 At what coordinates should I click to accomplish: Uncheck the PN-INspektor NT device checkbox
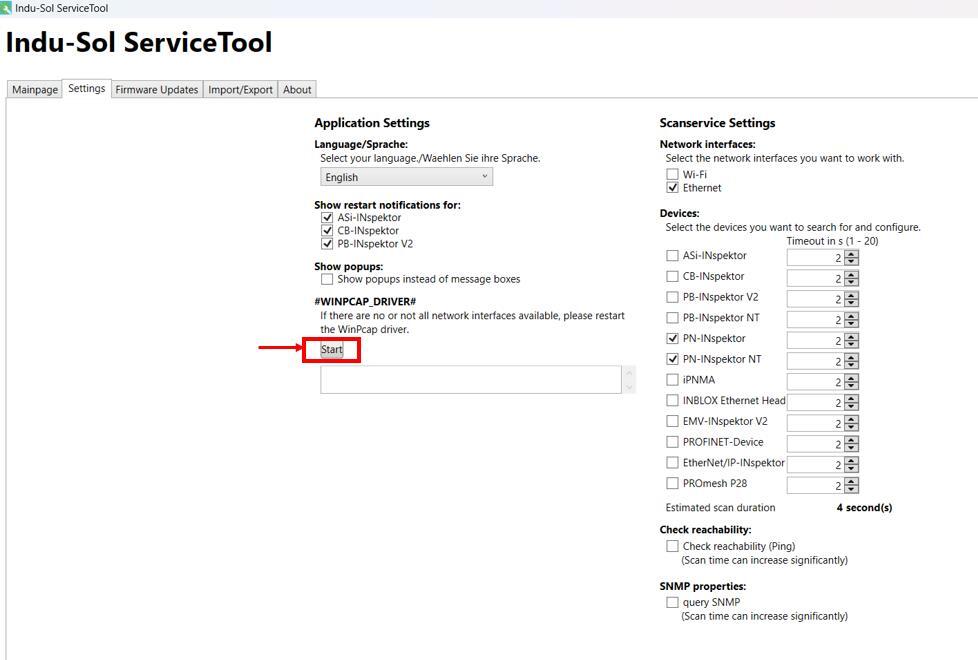coord(672,359)
